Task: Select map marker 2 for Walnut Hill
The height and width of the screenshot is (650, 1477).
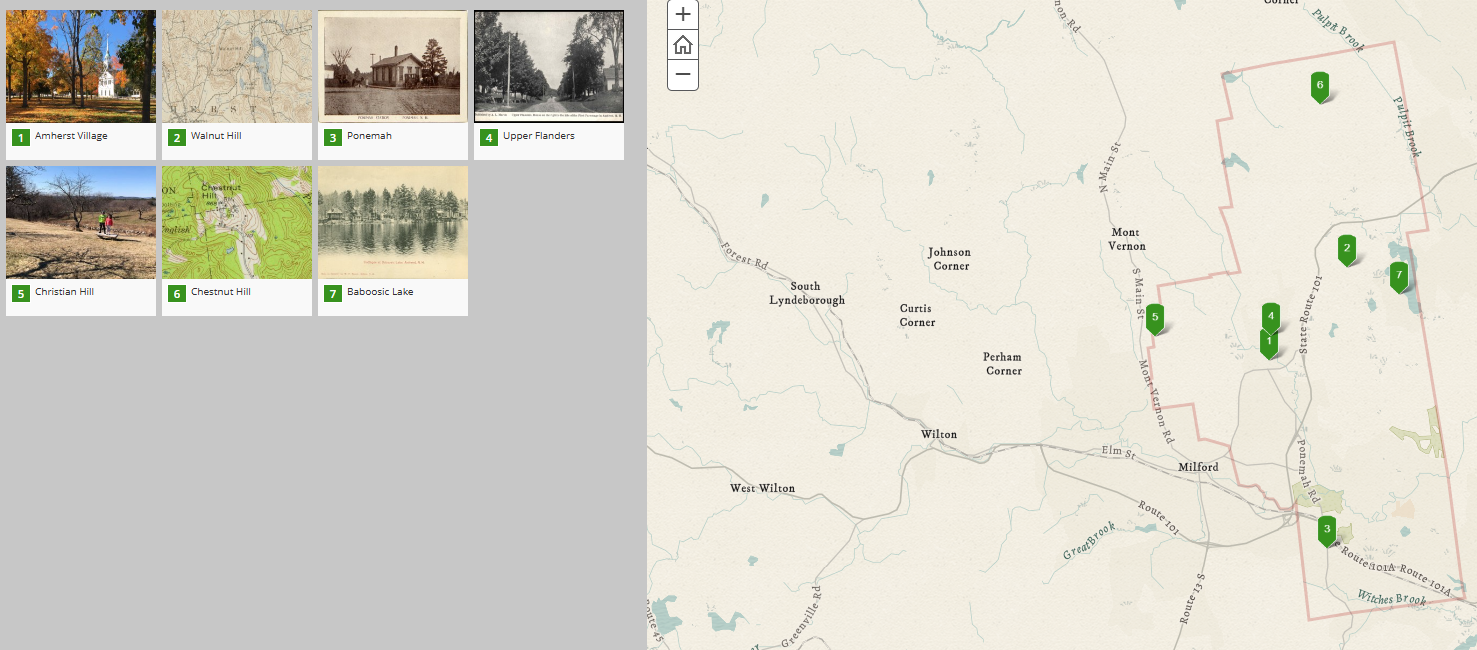Action: (x=1347, y=250)
